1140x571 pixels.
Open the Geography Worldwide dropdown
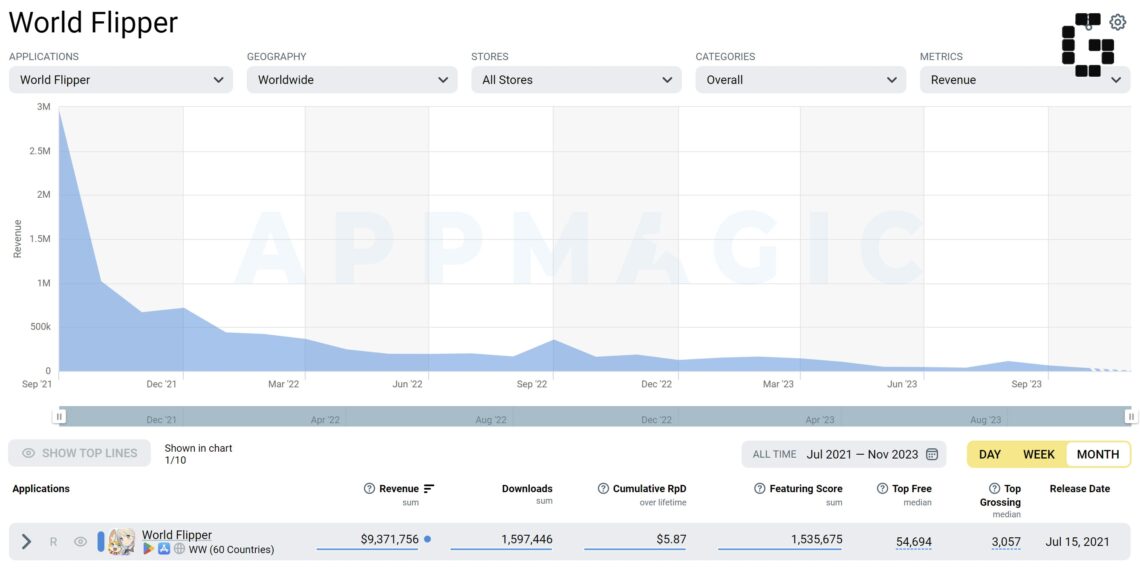click(352, 80)
